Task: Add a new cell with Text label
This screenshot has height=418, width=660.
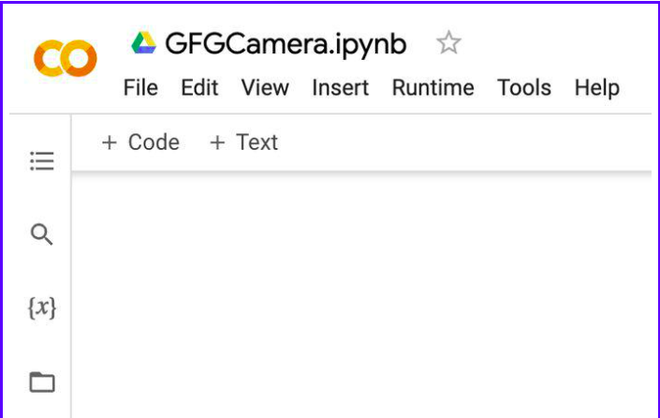Action: (257, 143)
